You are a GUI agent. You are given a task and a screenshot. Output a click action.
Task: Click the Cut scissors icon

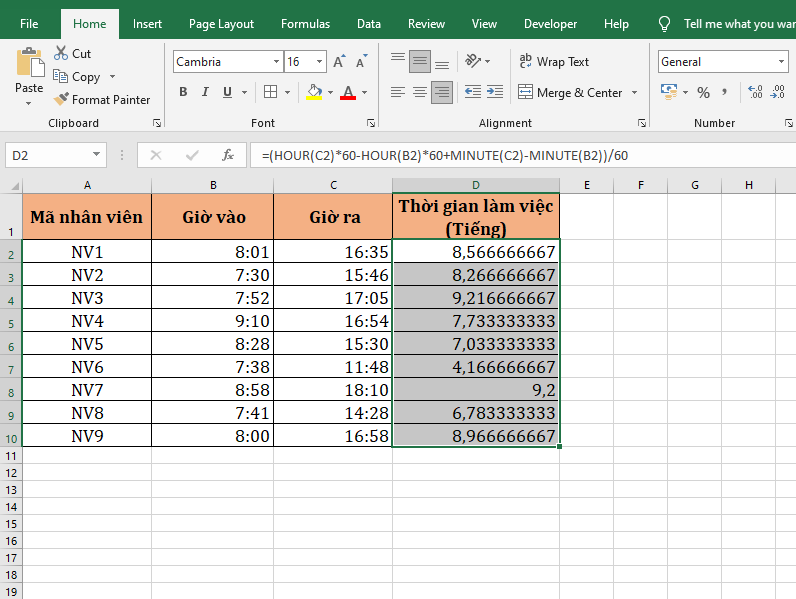click(x=61, y=53)
